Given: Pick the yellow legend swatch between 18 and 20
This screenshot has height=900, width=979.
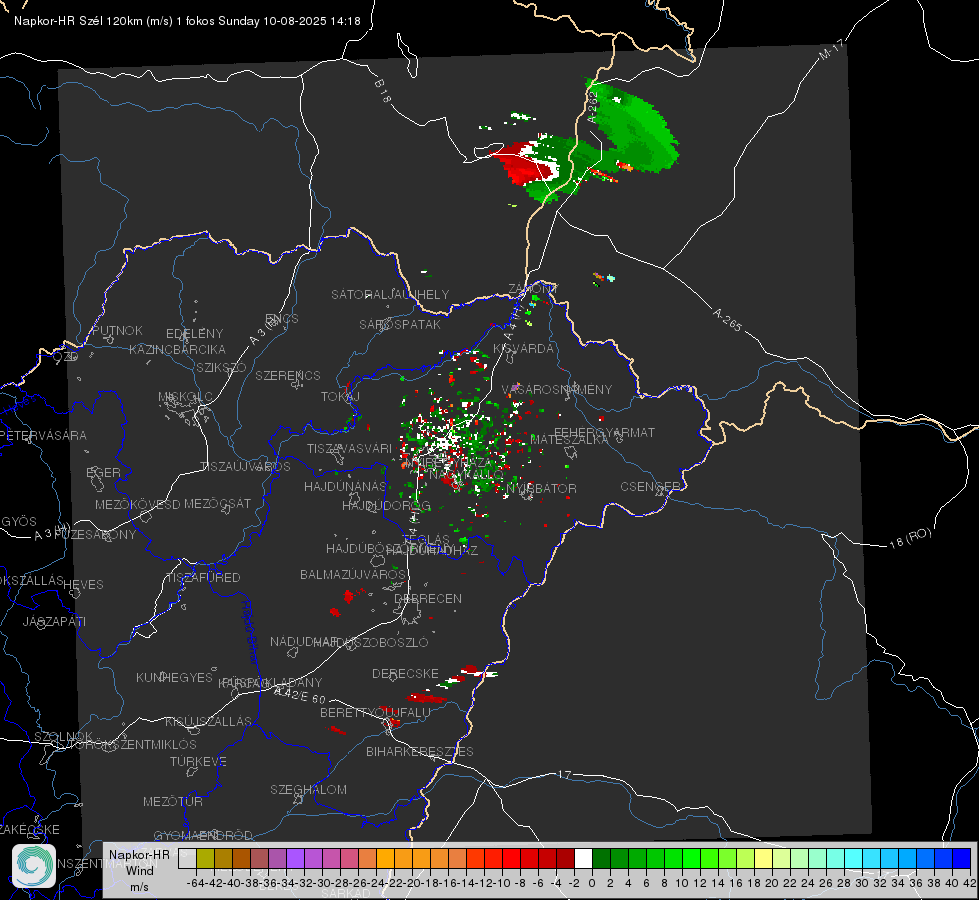Looking at the screenshot, I should pyautogui.click(x=764, y=858).
